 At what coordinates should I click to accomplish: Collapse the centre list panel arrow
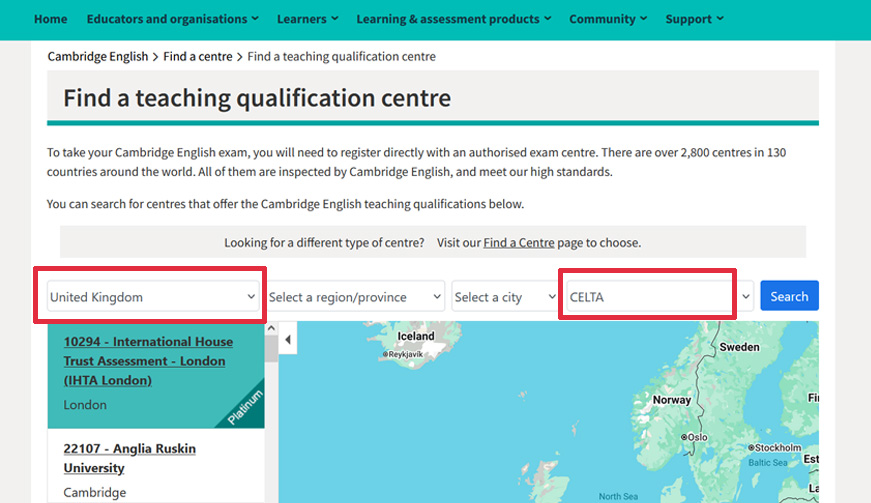point(288,340)
